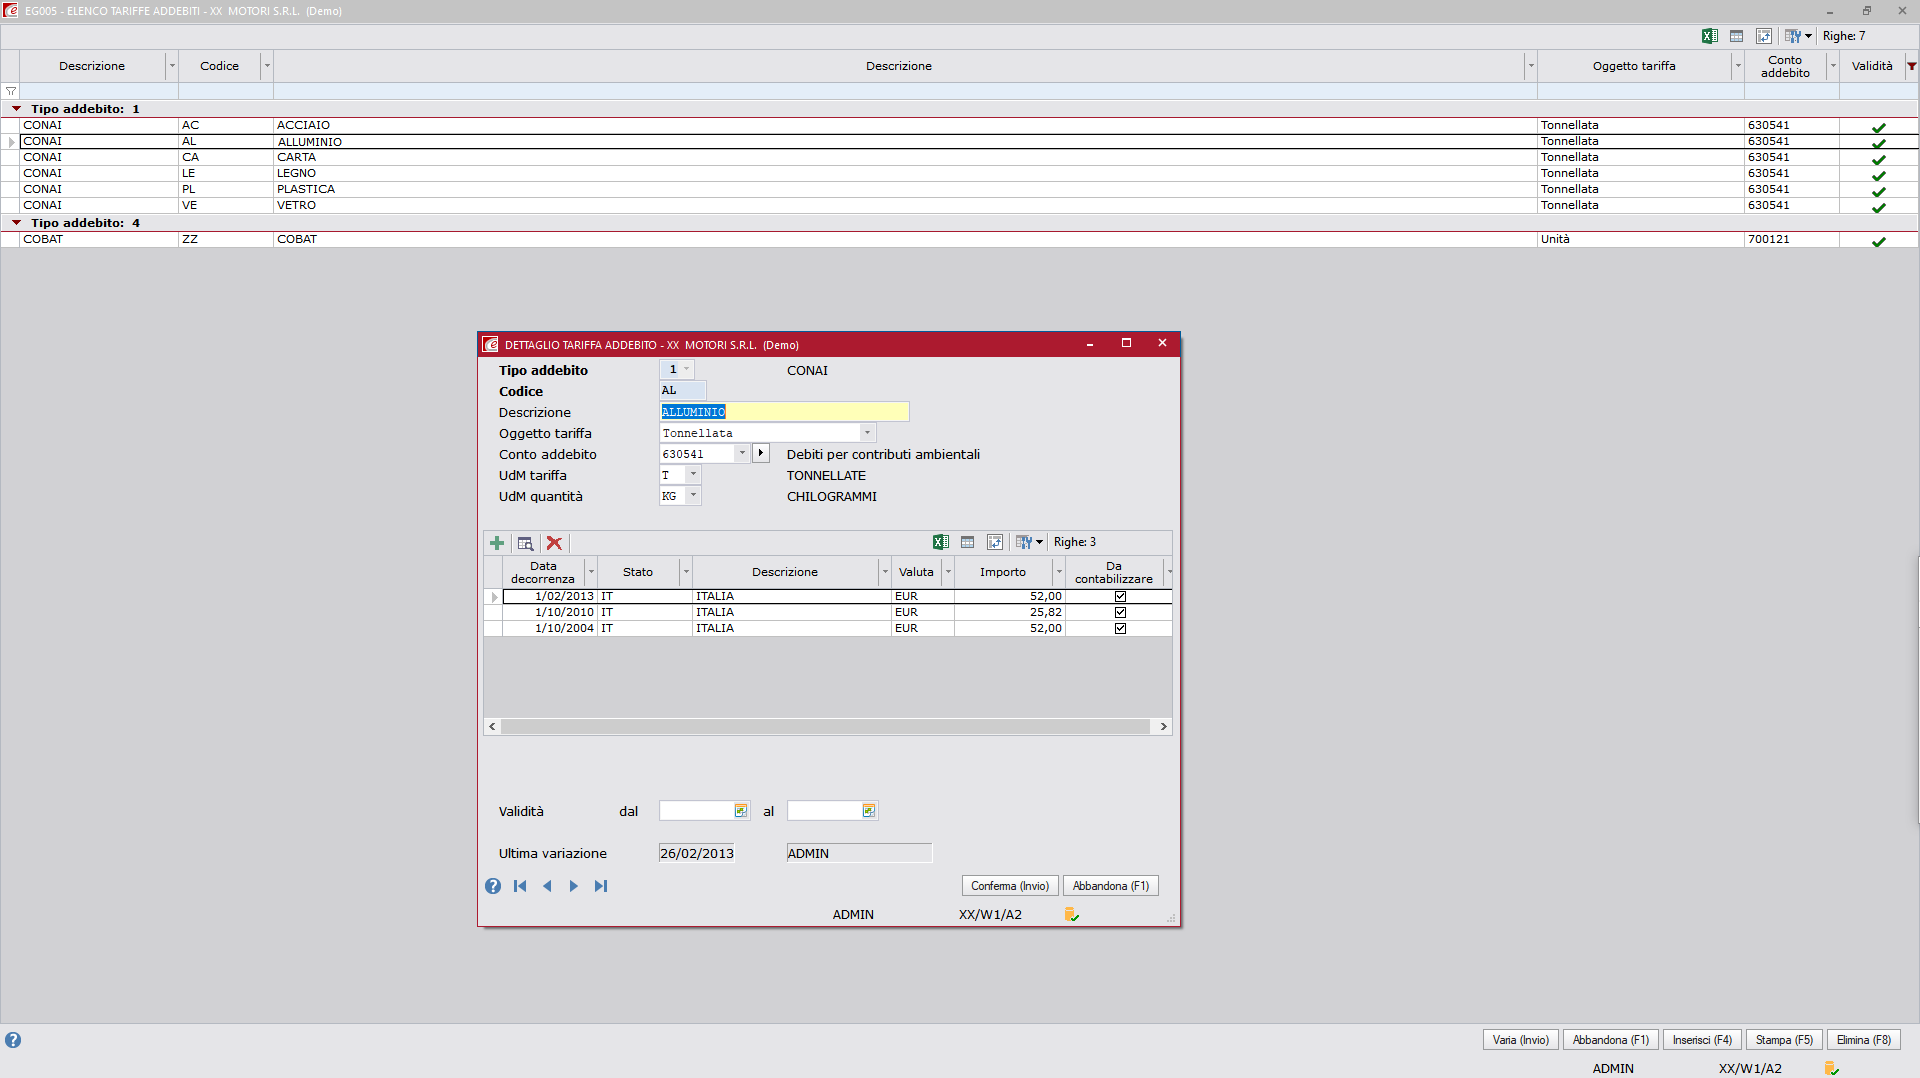Viewport: 1920px width, 1078px height.
Task: Open Importo column filter dropdown
Action: pyautogui.click(x=1059, y=572)
